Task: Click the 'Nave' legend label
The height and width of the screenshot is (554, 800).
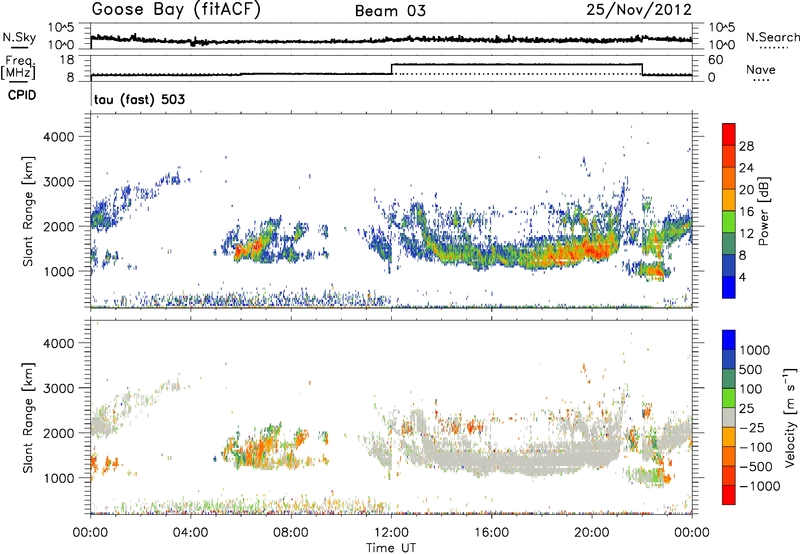Action: click(x=761, y=69)
